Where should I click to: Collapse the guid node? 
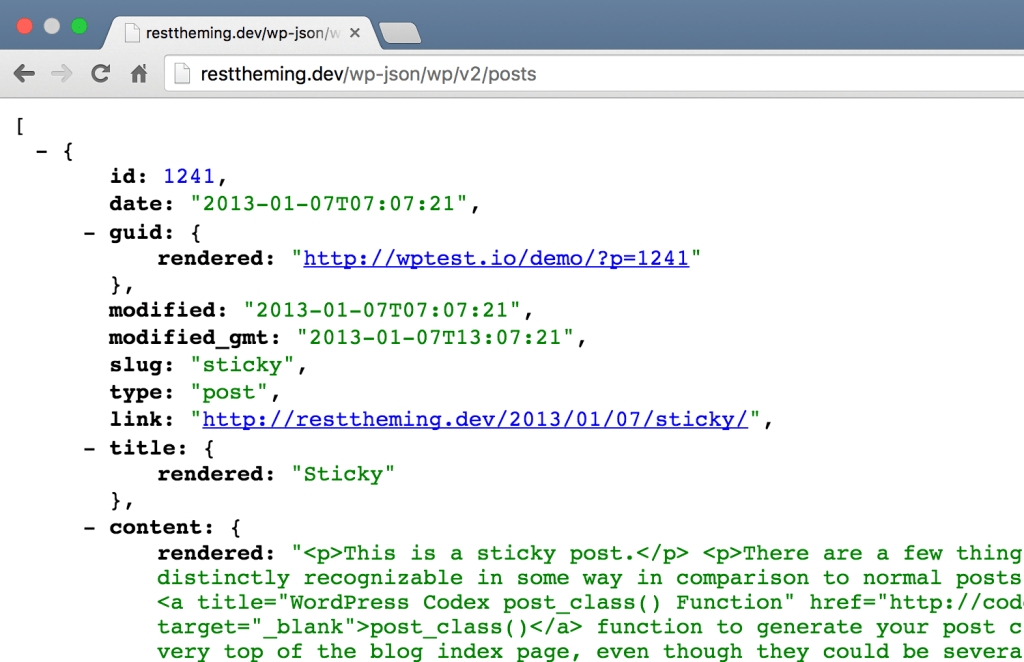coord(89,233)
